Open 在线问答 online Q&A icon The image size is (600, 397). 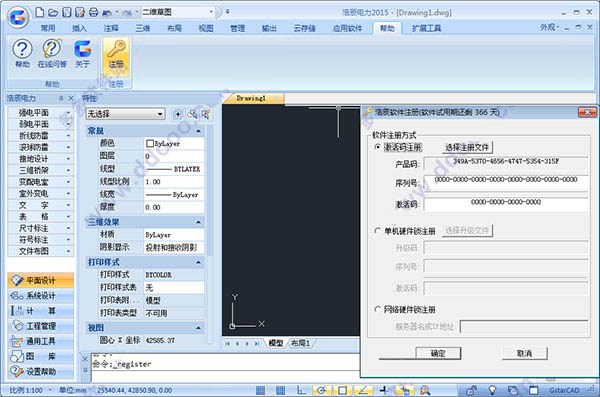click(52, 54)
